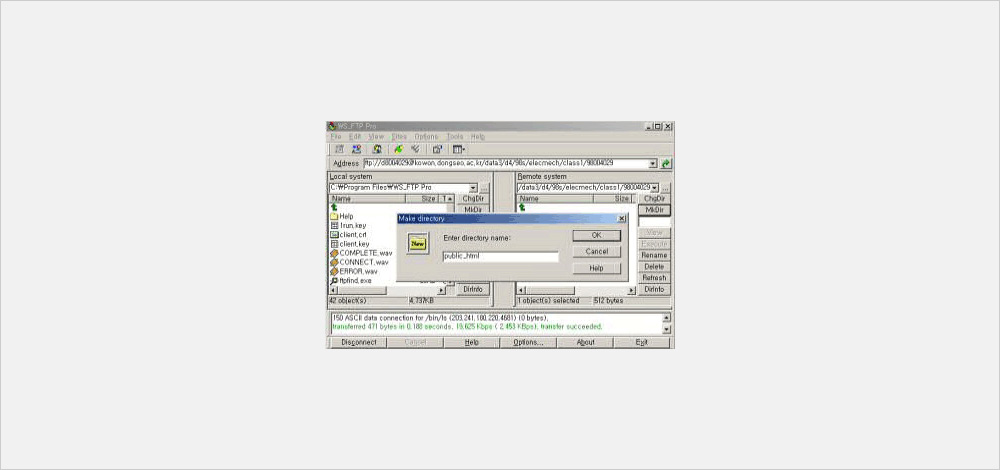Viewport: 1000px width, 470px height.
Task: Click the third toolbar icon with a person
Action: [377, 149]
